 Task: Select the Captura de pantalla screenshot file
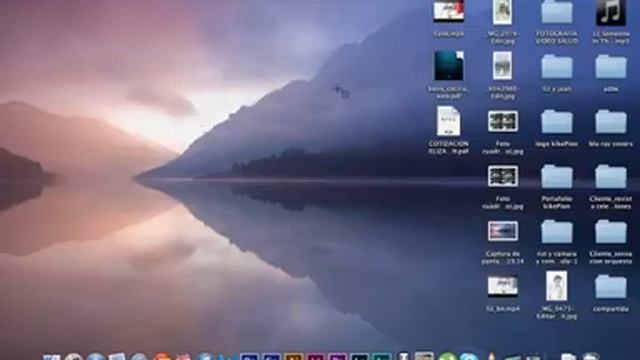pyautogui.click(x=503, y=231)
